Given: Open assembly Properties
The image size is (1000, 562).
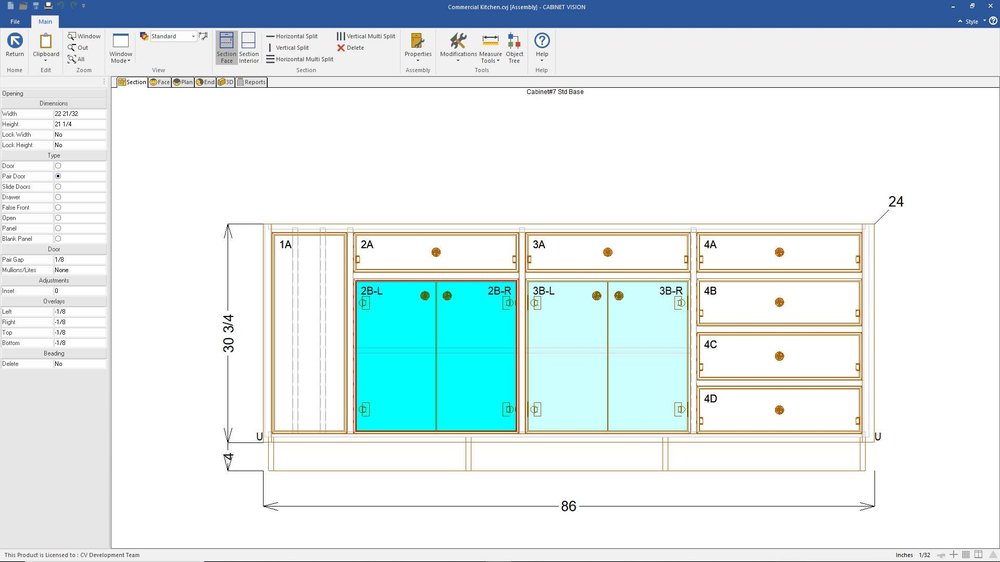Looking at the screenshot, I should (x=418, y=47).
